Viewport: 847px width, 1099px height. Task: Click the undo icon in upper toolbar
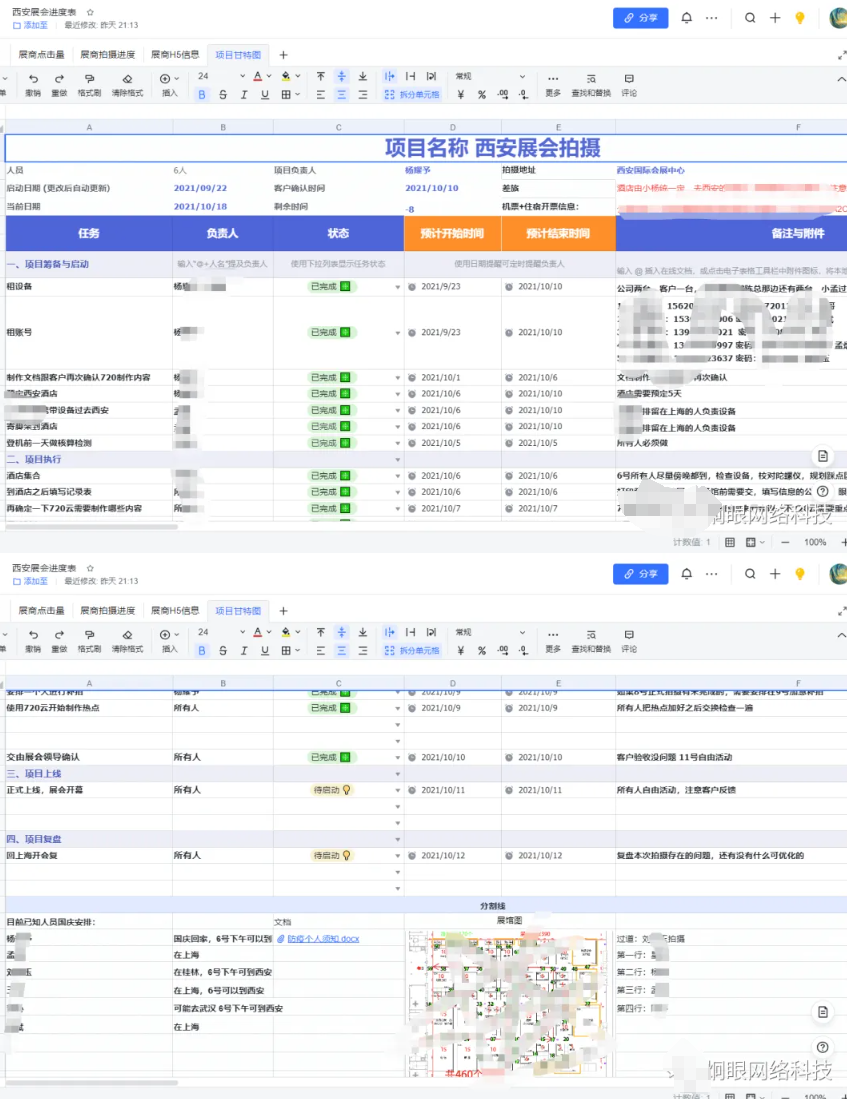click(33, 78)
